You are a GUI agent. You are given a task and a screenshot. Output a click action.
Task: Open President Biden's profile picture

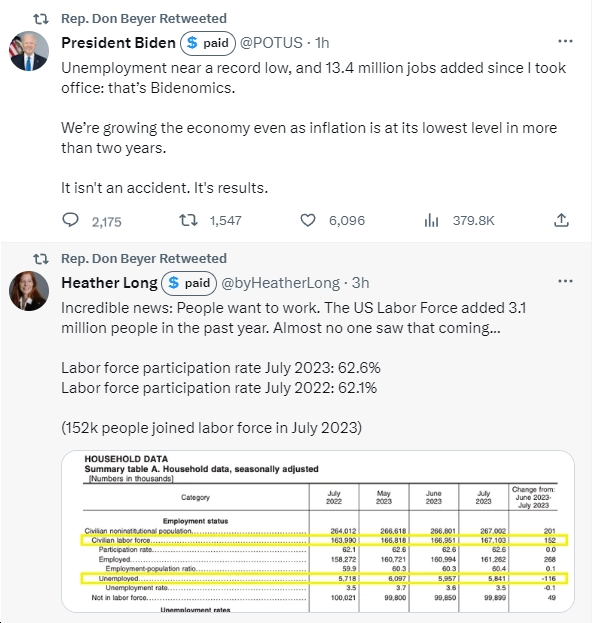coord(29,51)
